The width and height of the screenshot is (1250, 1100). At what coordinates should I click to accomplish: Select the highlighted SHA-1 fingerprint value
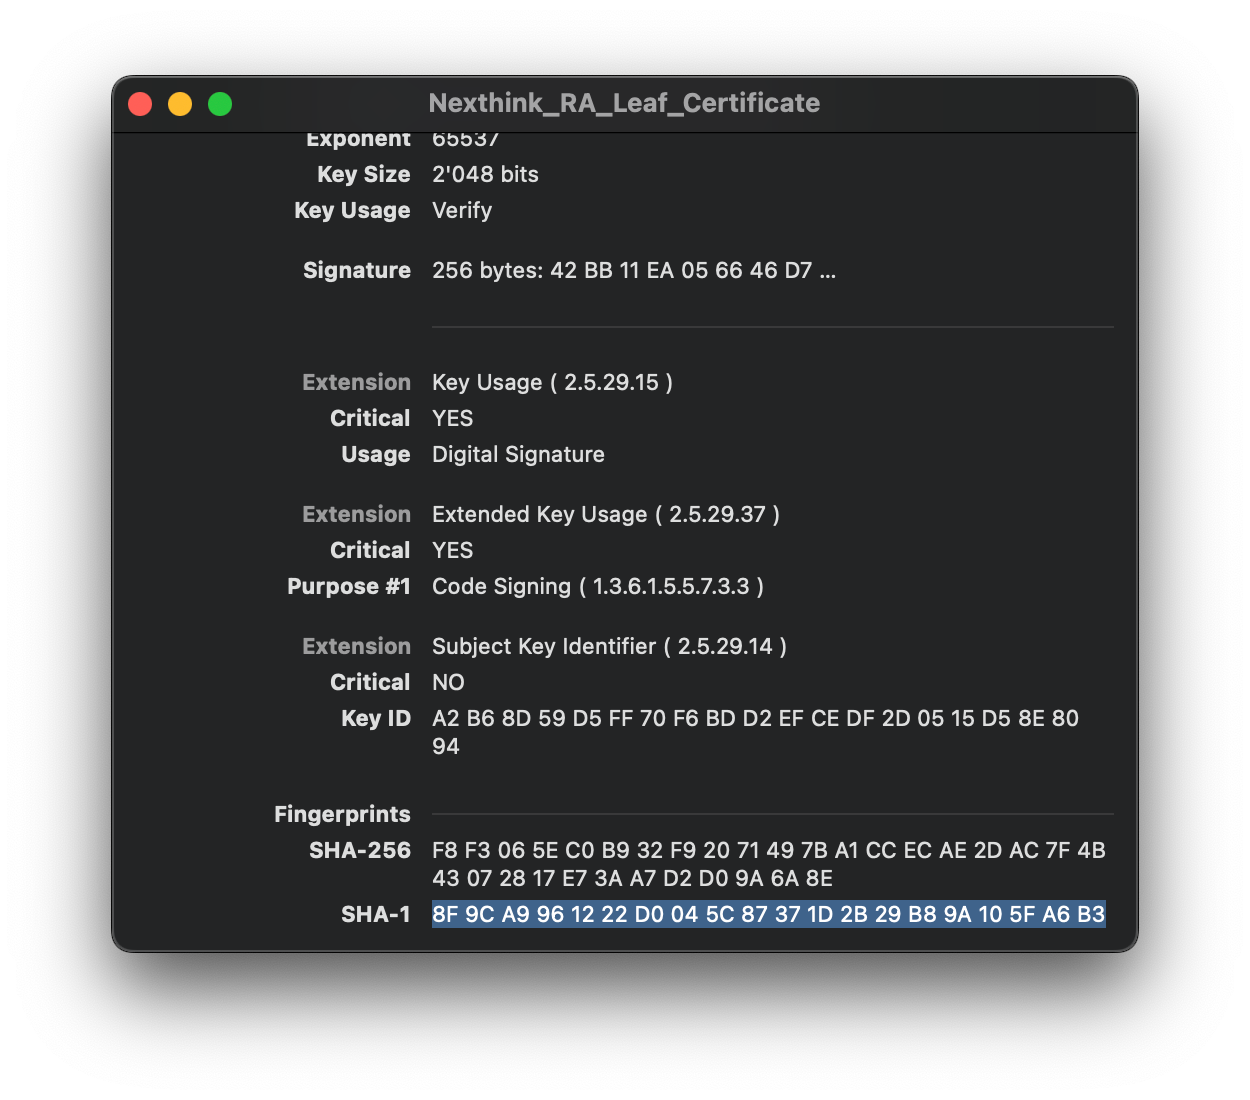point(768,914)
